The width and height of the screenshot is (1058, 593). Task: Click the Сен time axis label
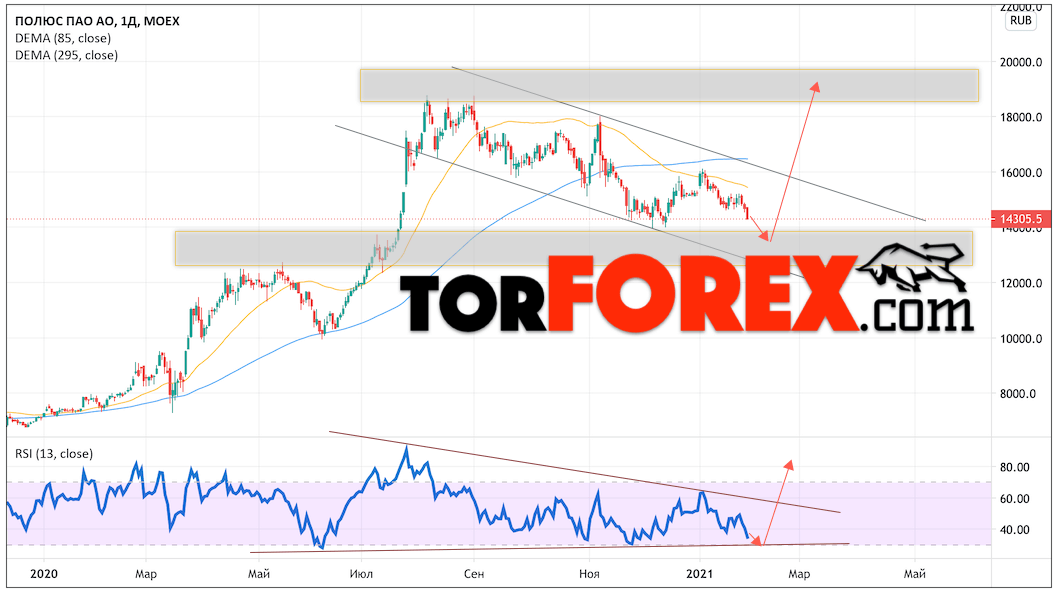pos(474,574)
